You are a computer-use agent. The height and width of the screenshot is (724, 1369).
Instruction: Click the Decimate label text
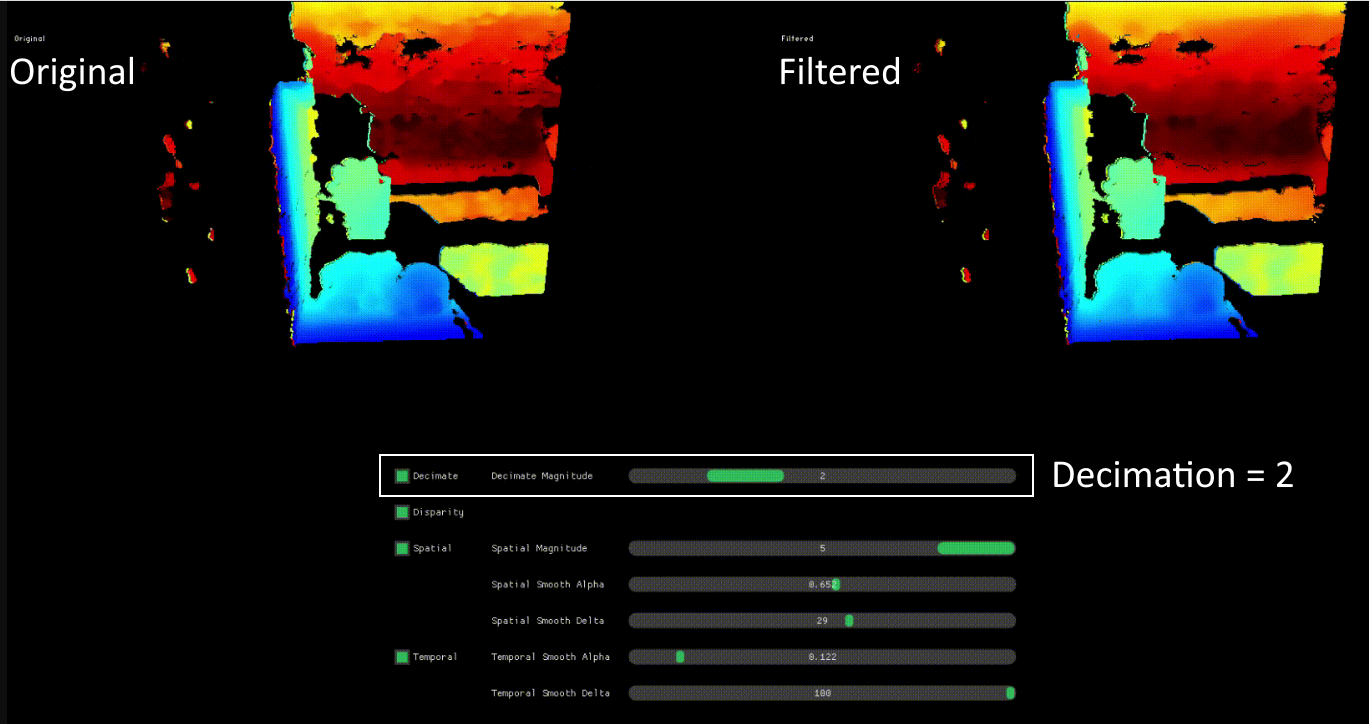point(436,476)
